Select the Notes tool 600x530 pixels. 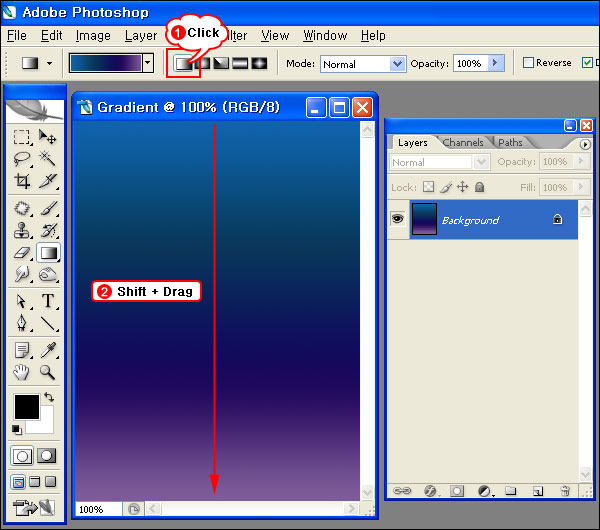point(22,350)
